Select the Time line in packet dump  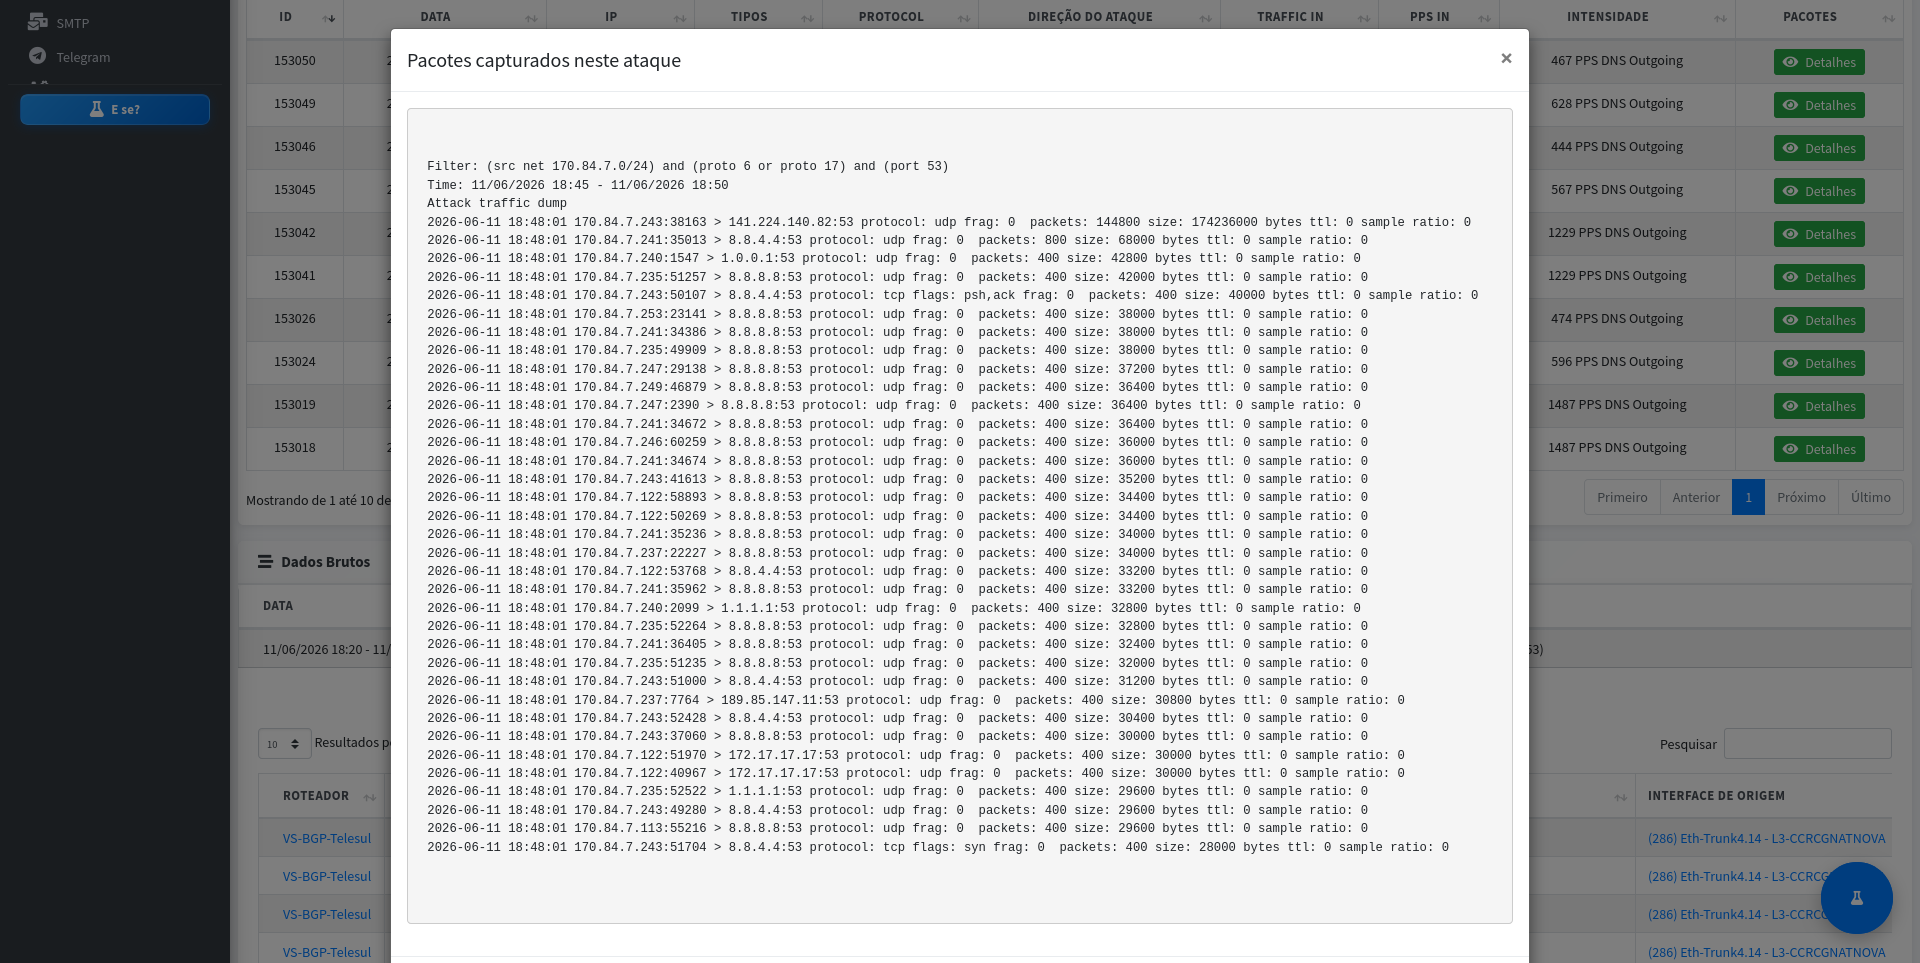point(577,185)
